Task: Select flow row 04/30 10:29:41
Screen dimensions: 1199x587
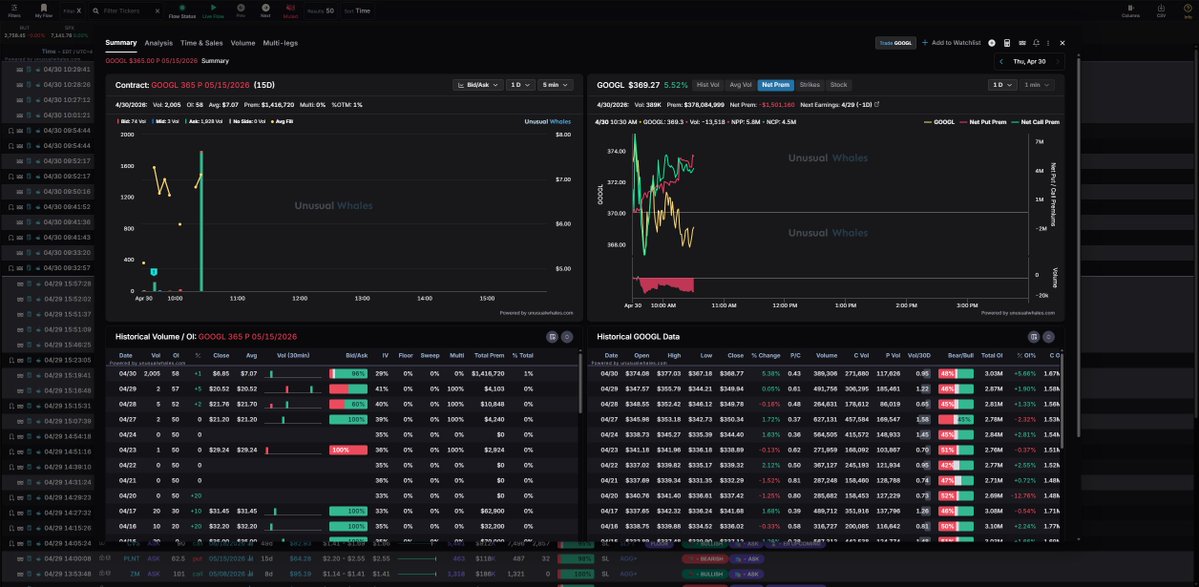Action: (x=47, y=69)
